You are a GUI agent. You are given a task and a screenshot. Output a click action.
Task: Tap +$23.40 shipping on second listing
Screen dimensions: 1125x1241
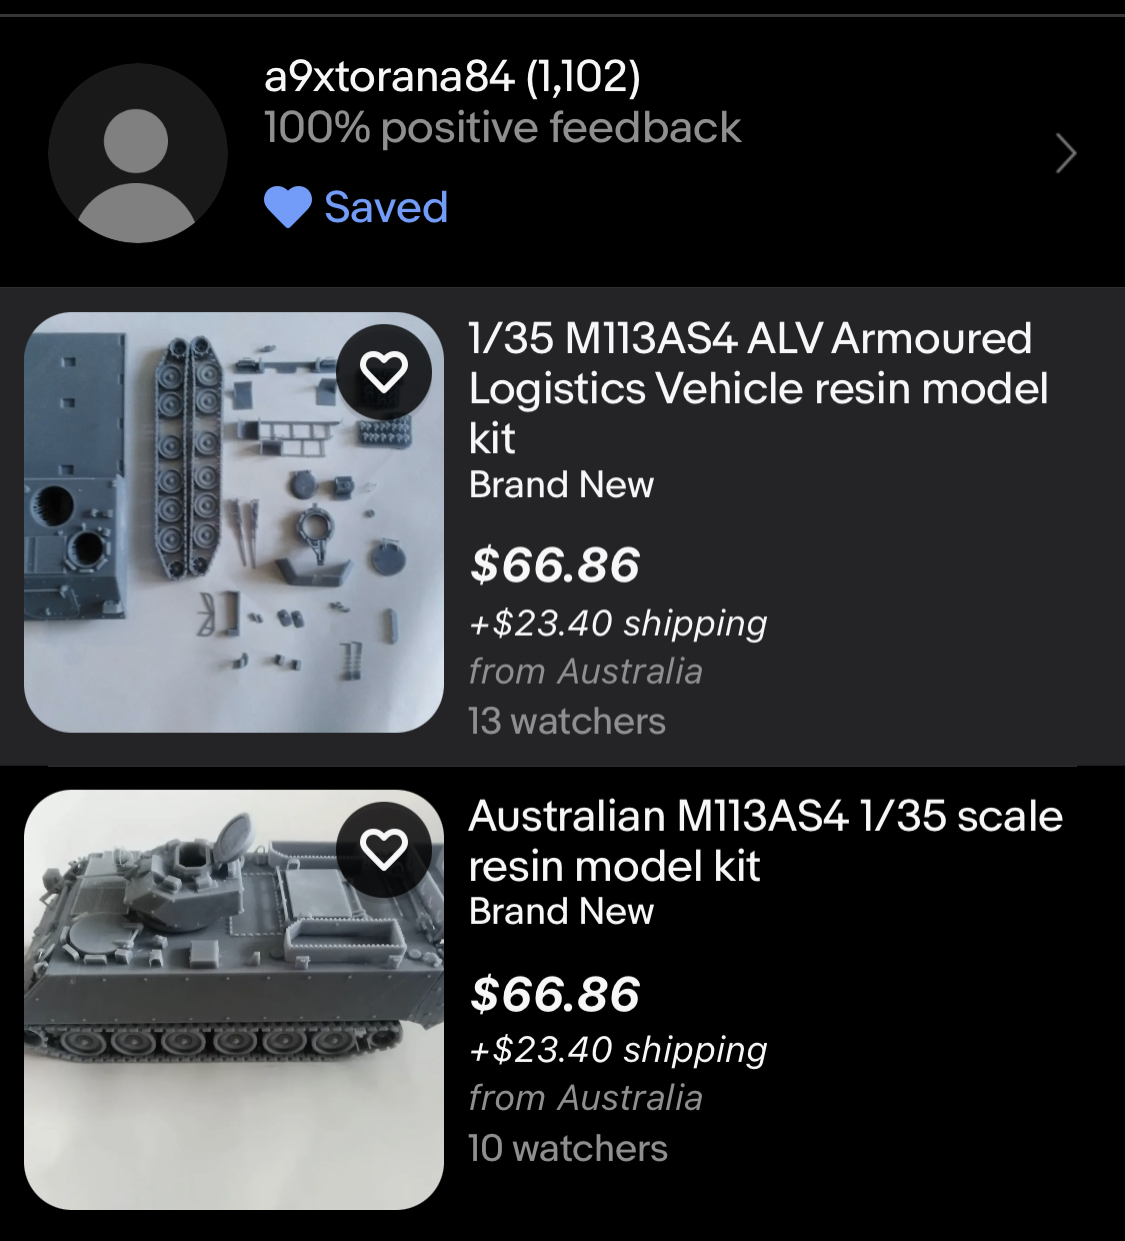pyautogui.click(x=618, y=1050)
